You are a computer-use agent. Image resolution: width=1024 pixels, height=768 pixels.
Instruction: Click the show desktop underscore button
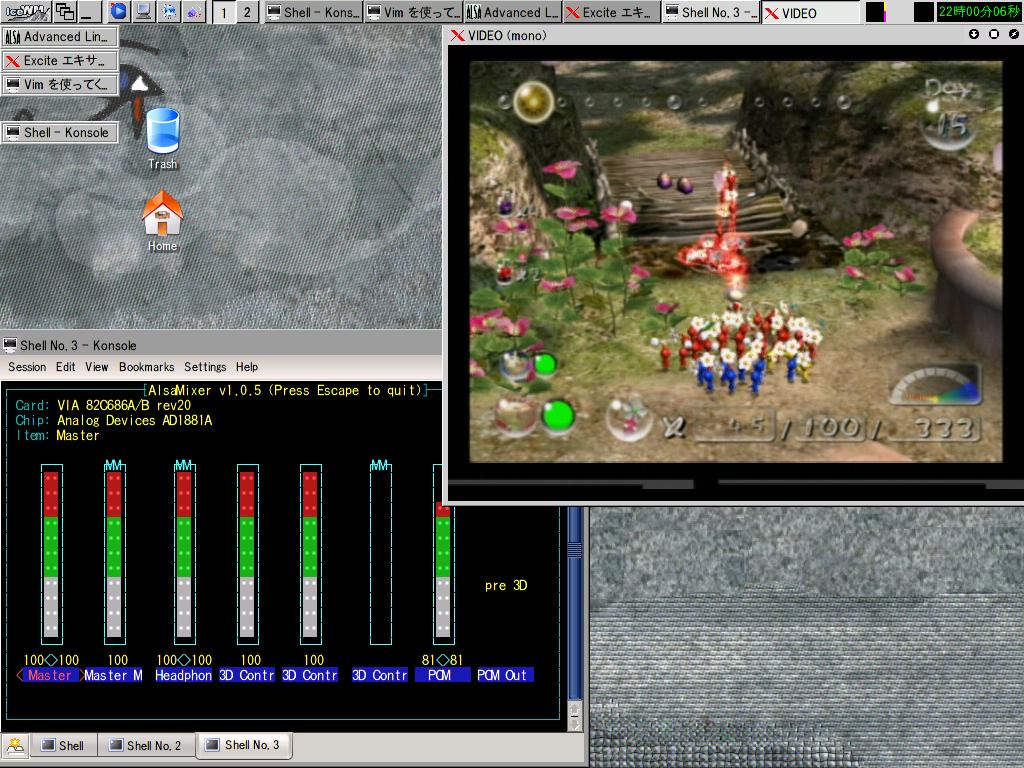tap(89, 12)
